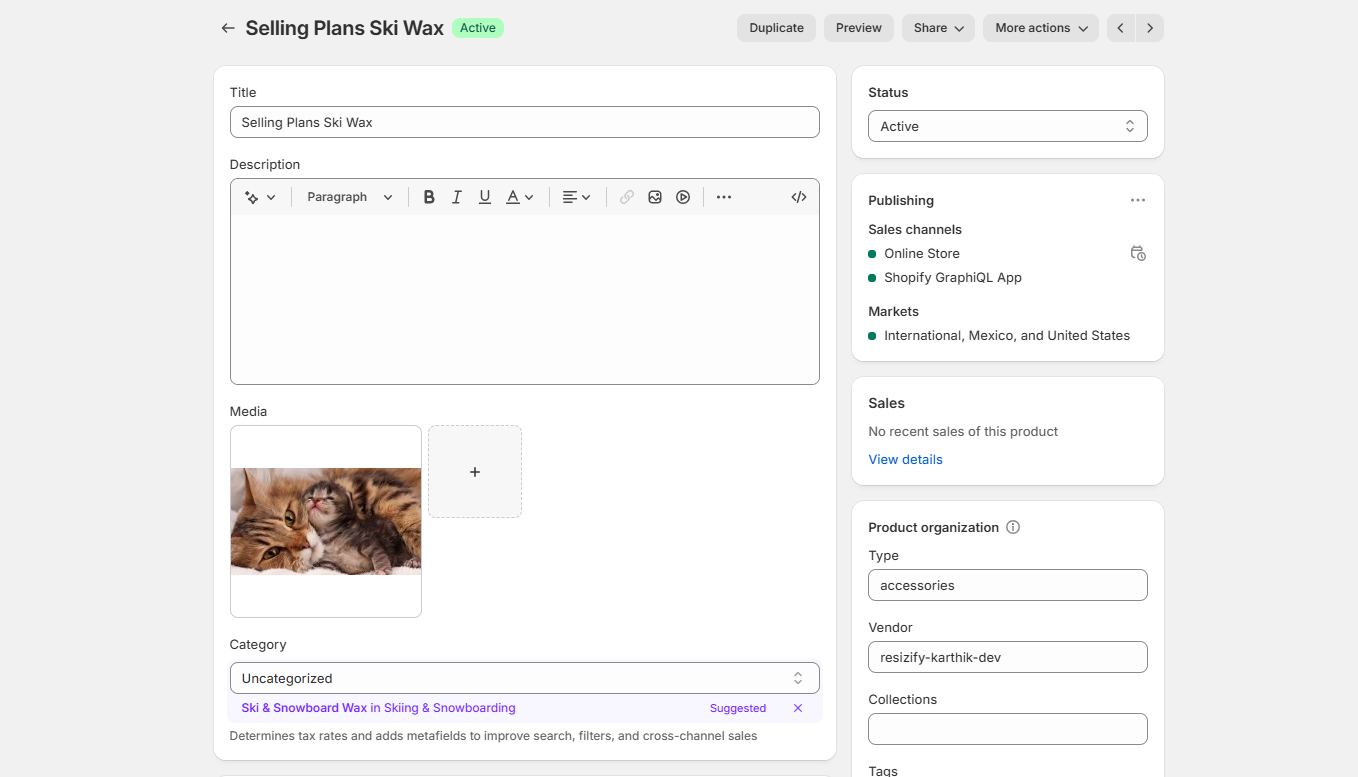Screen dimensions: 1358x777
Task: Expand the More actions menu
Action: 1040,28
